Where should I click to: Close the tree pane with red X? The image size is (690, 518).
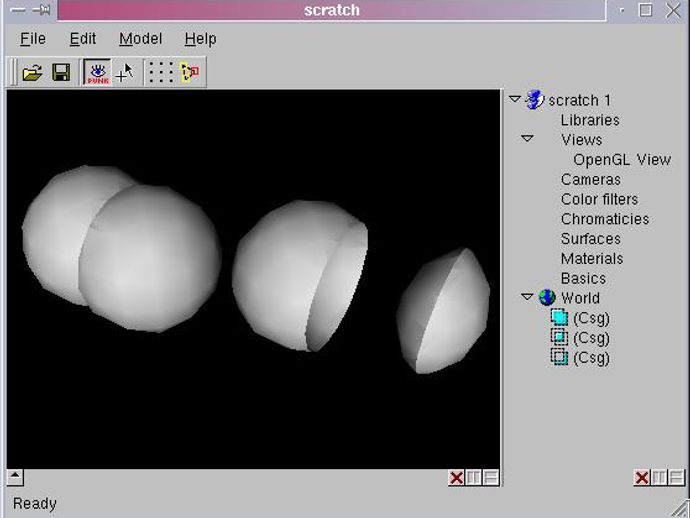(x=642, y=478)
